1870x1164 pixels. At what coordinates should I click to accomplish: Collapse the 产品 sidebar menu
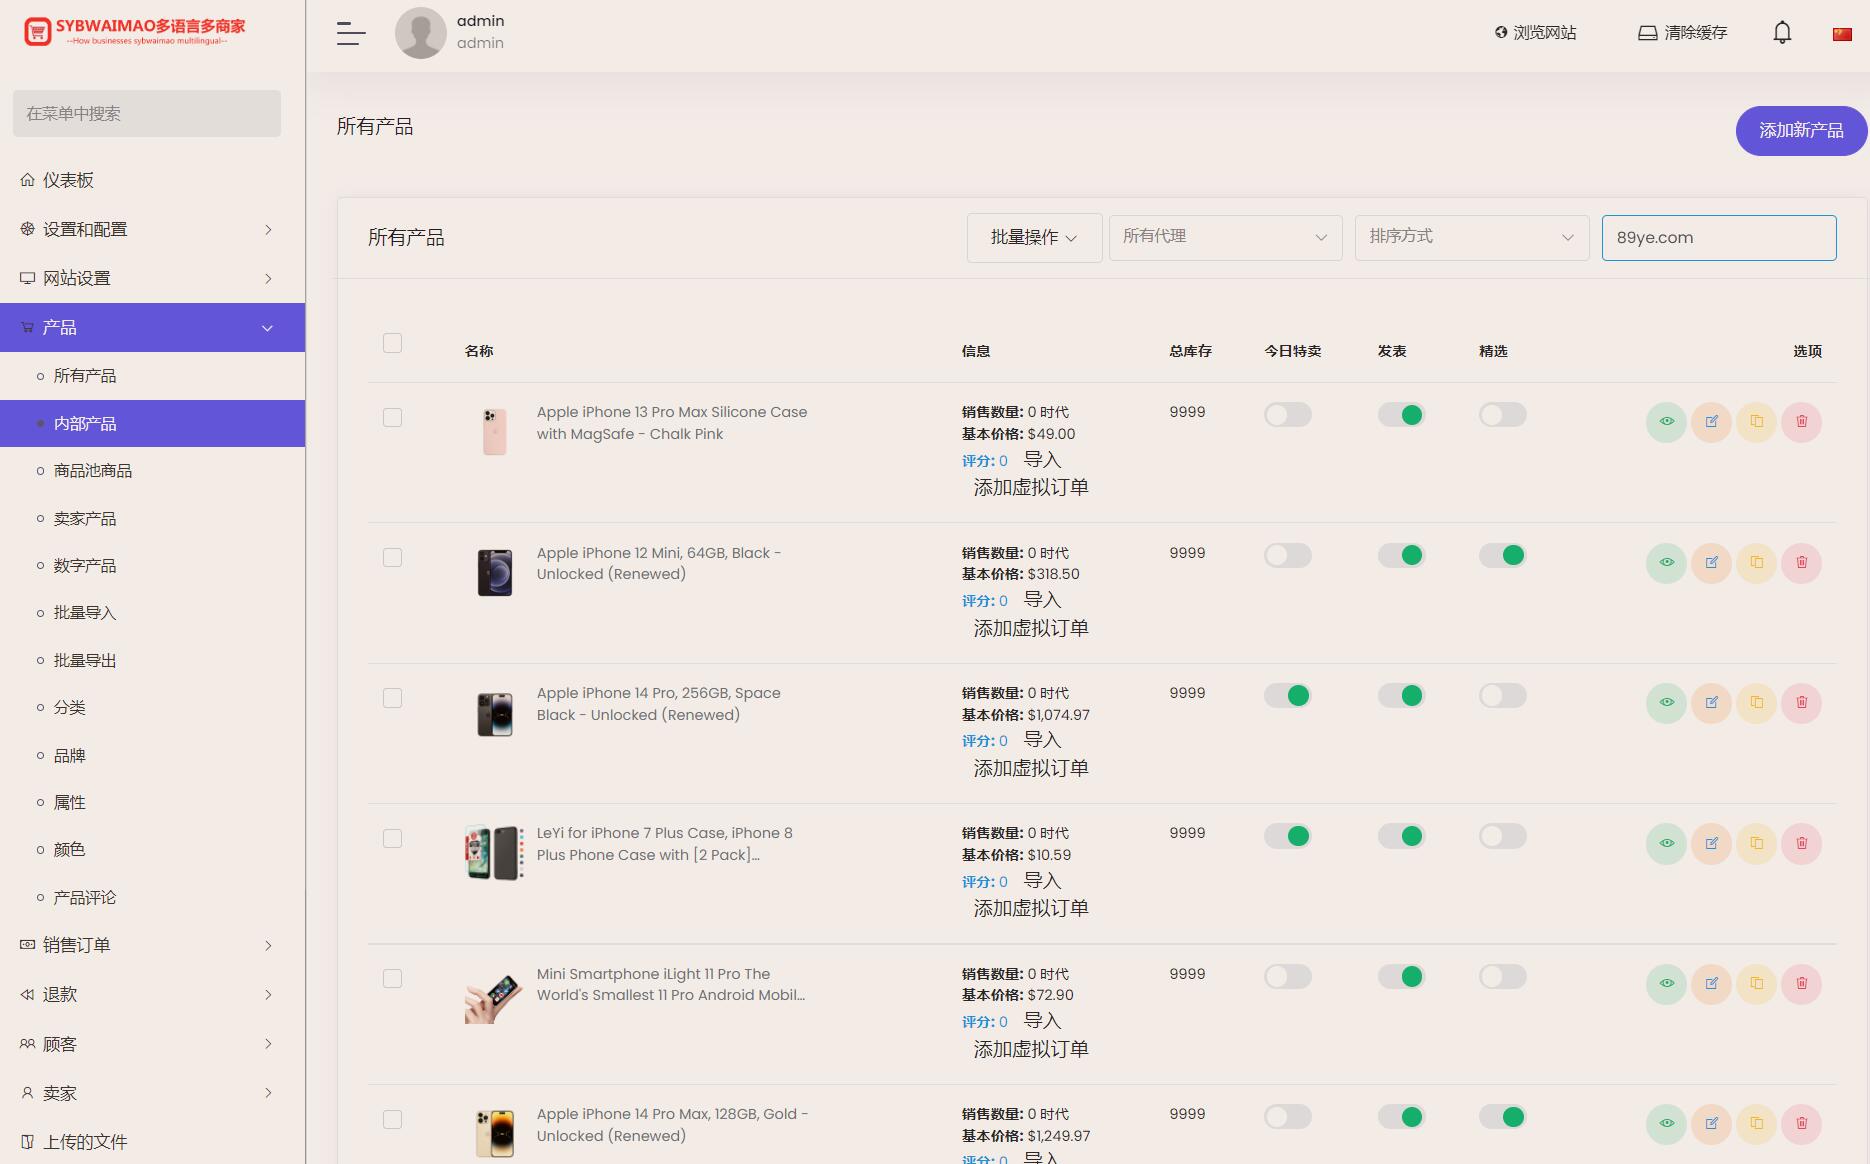pyautogui.click(x=152, y=327)
